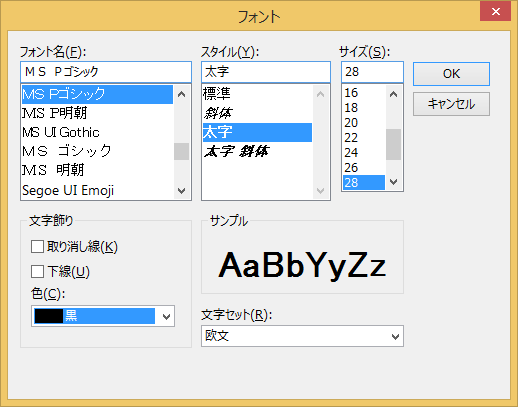Click the キャンセル button
Viewport: 518px width, 407px height.
tap(451, 104)
